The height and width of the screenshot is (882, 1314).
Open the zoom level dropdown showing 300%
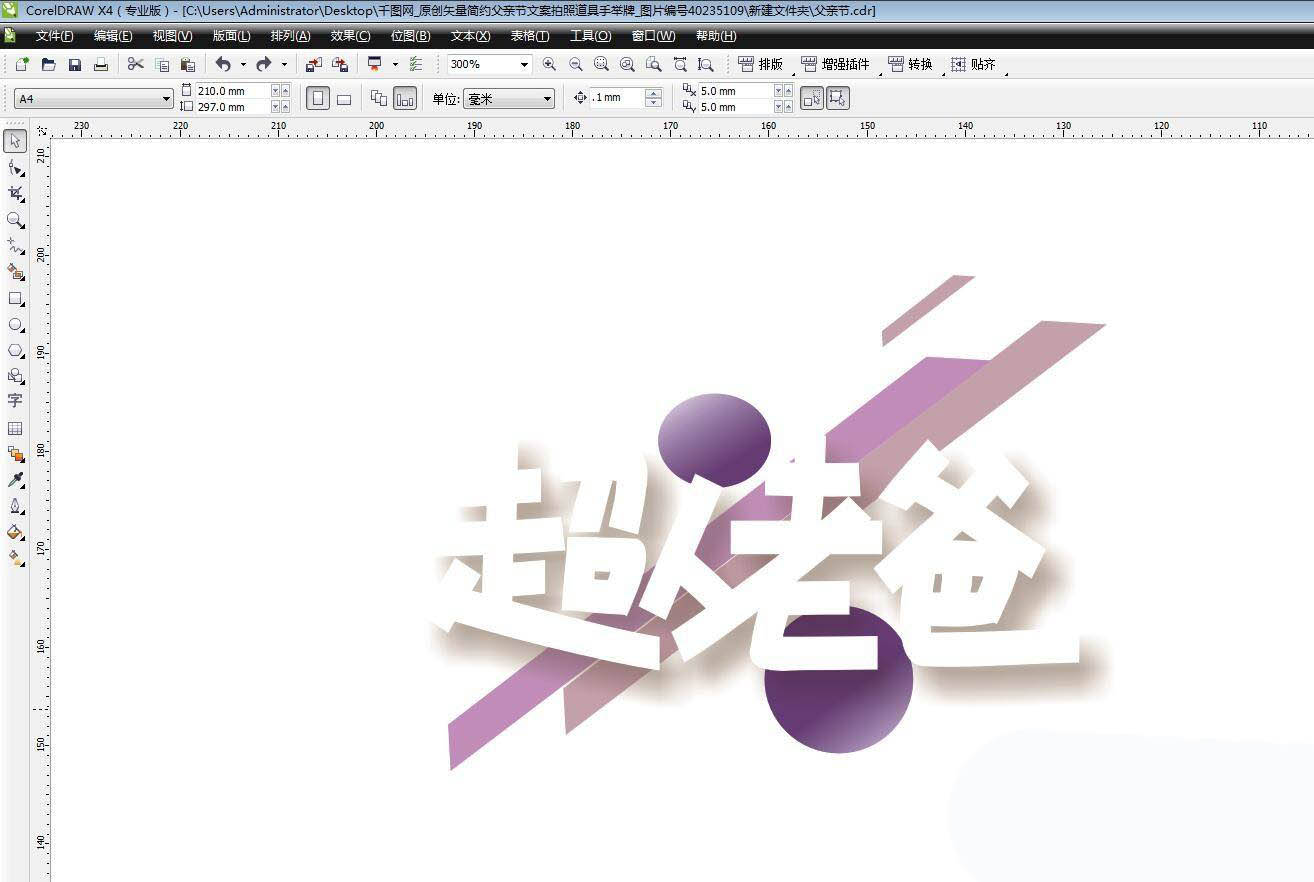[526, 64]
